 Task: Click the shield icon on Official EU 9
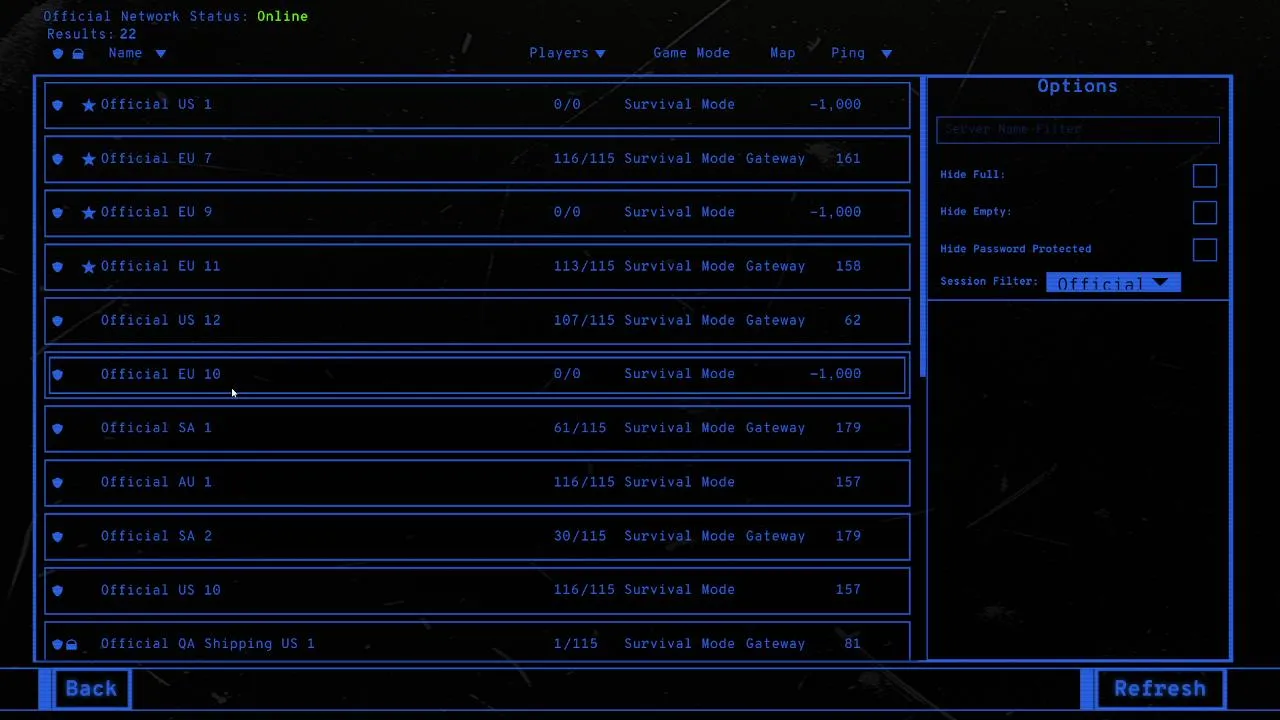click(57, 213)
